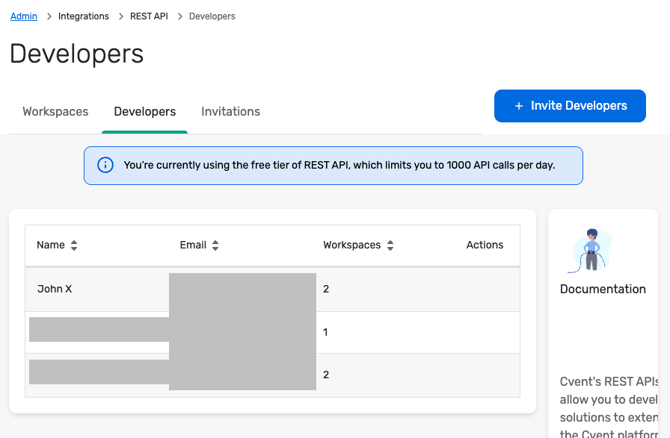This screenshot has height=438, width=670.
Task: Click the Admin breadcrumb link
Action: coord(24,16)
